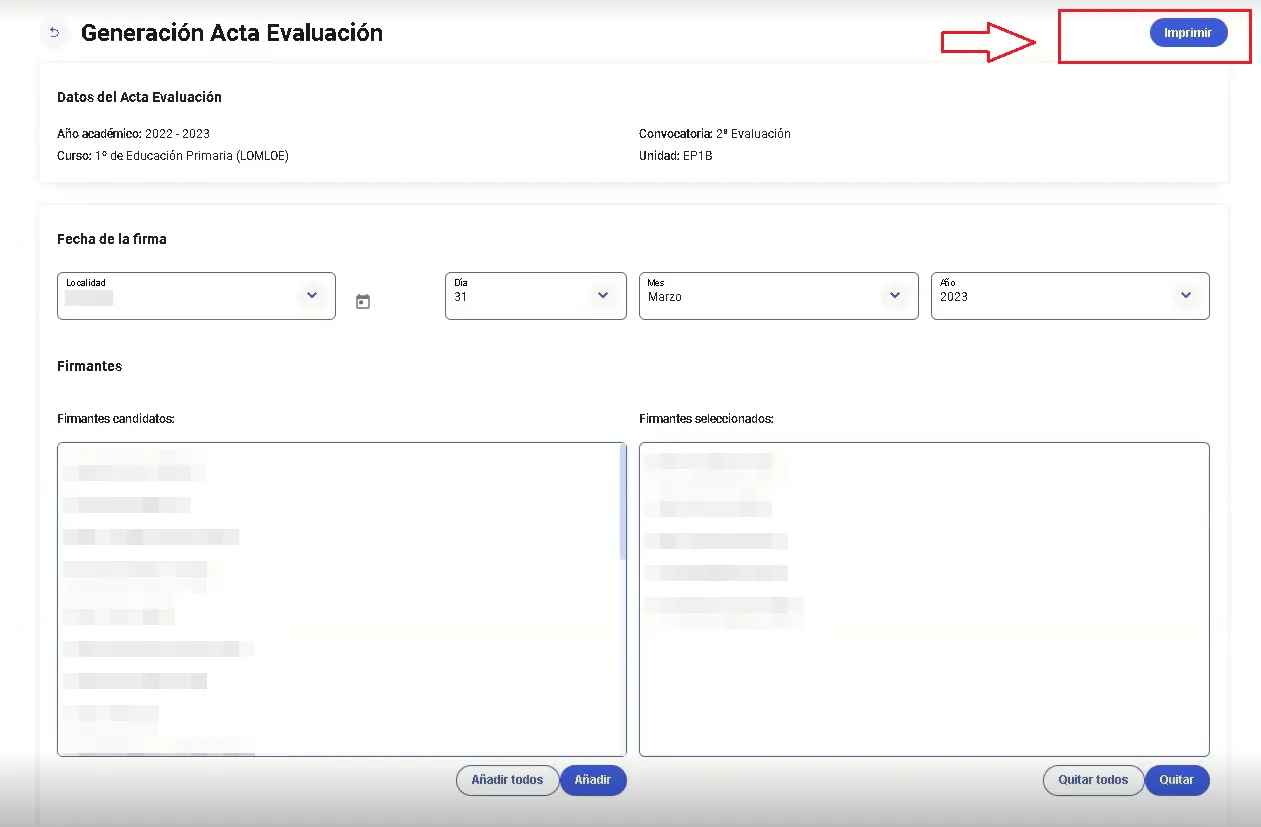This screenshot has height=827, width=1261.
Task: Select first name in Firmantes candidatos list
Action: [134, 472]
